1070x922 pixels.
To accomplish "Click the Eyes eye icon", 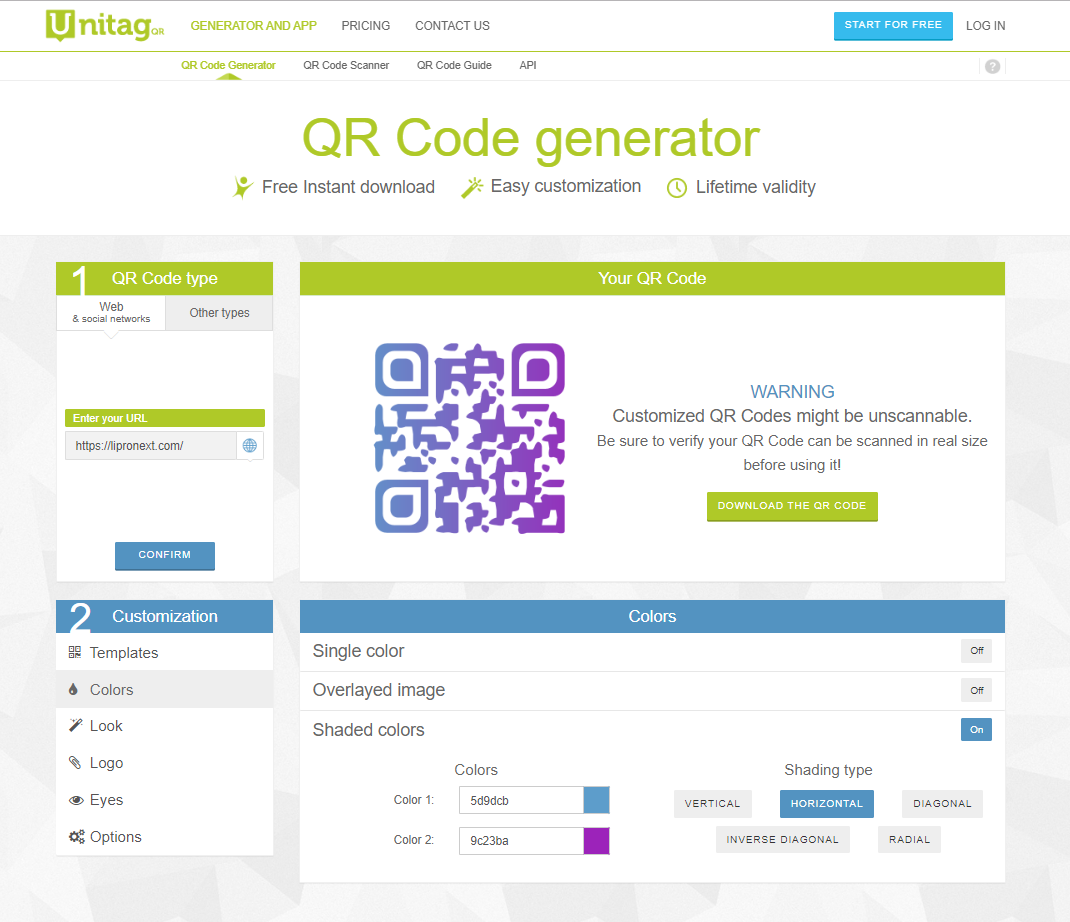I will pyautogui.click(x=76, y=800).
